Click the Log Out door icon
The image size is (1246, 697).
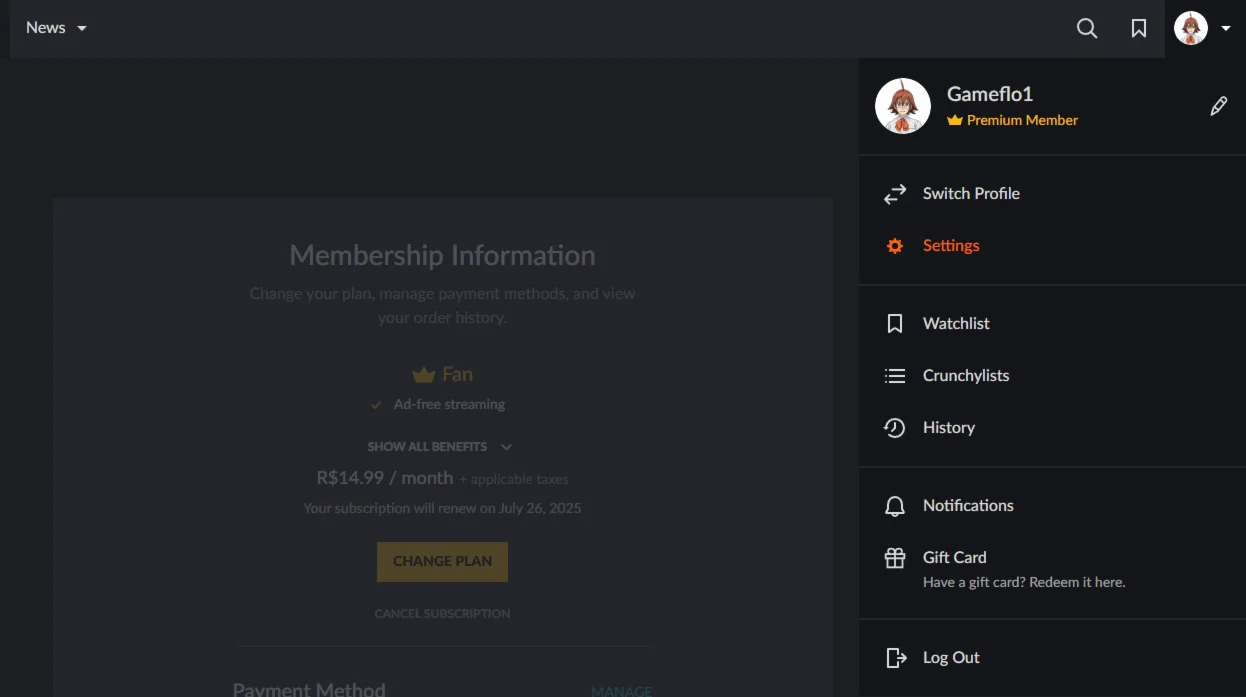pyautogui.click(x=895, y=658)
